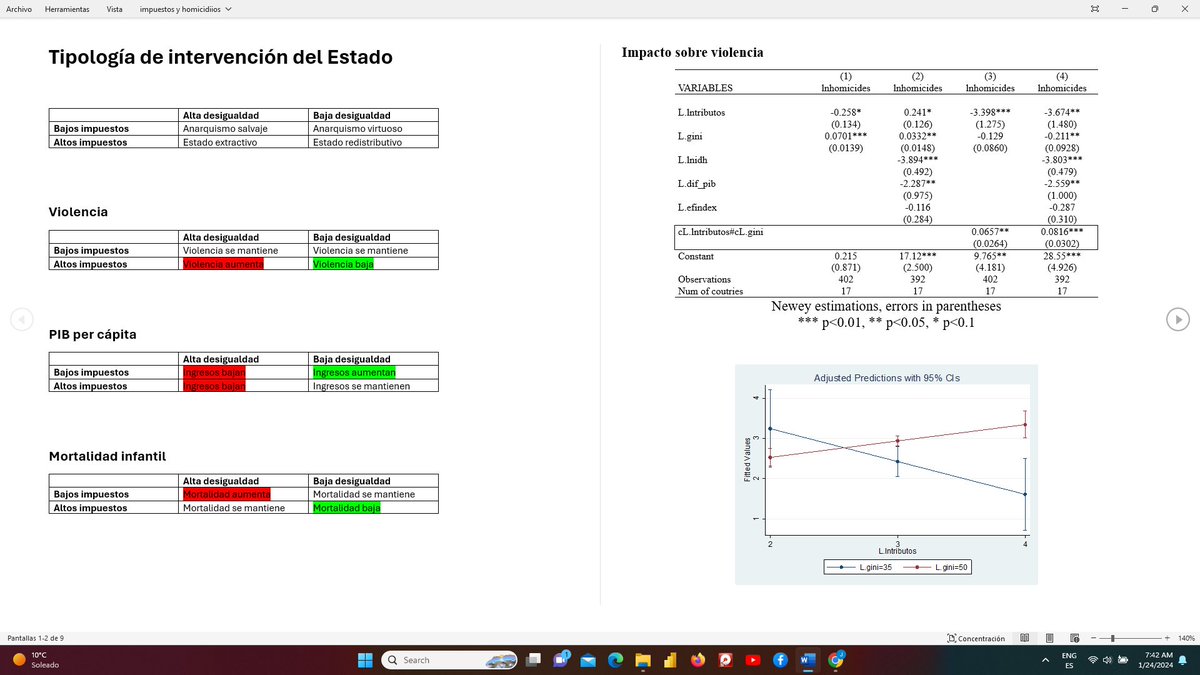Click the 'Estado redistributivo' table cell
The image size is (1200, 675).
pyautogui.click(x=374, y=142)
